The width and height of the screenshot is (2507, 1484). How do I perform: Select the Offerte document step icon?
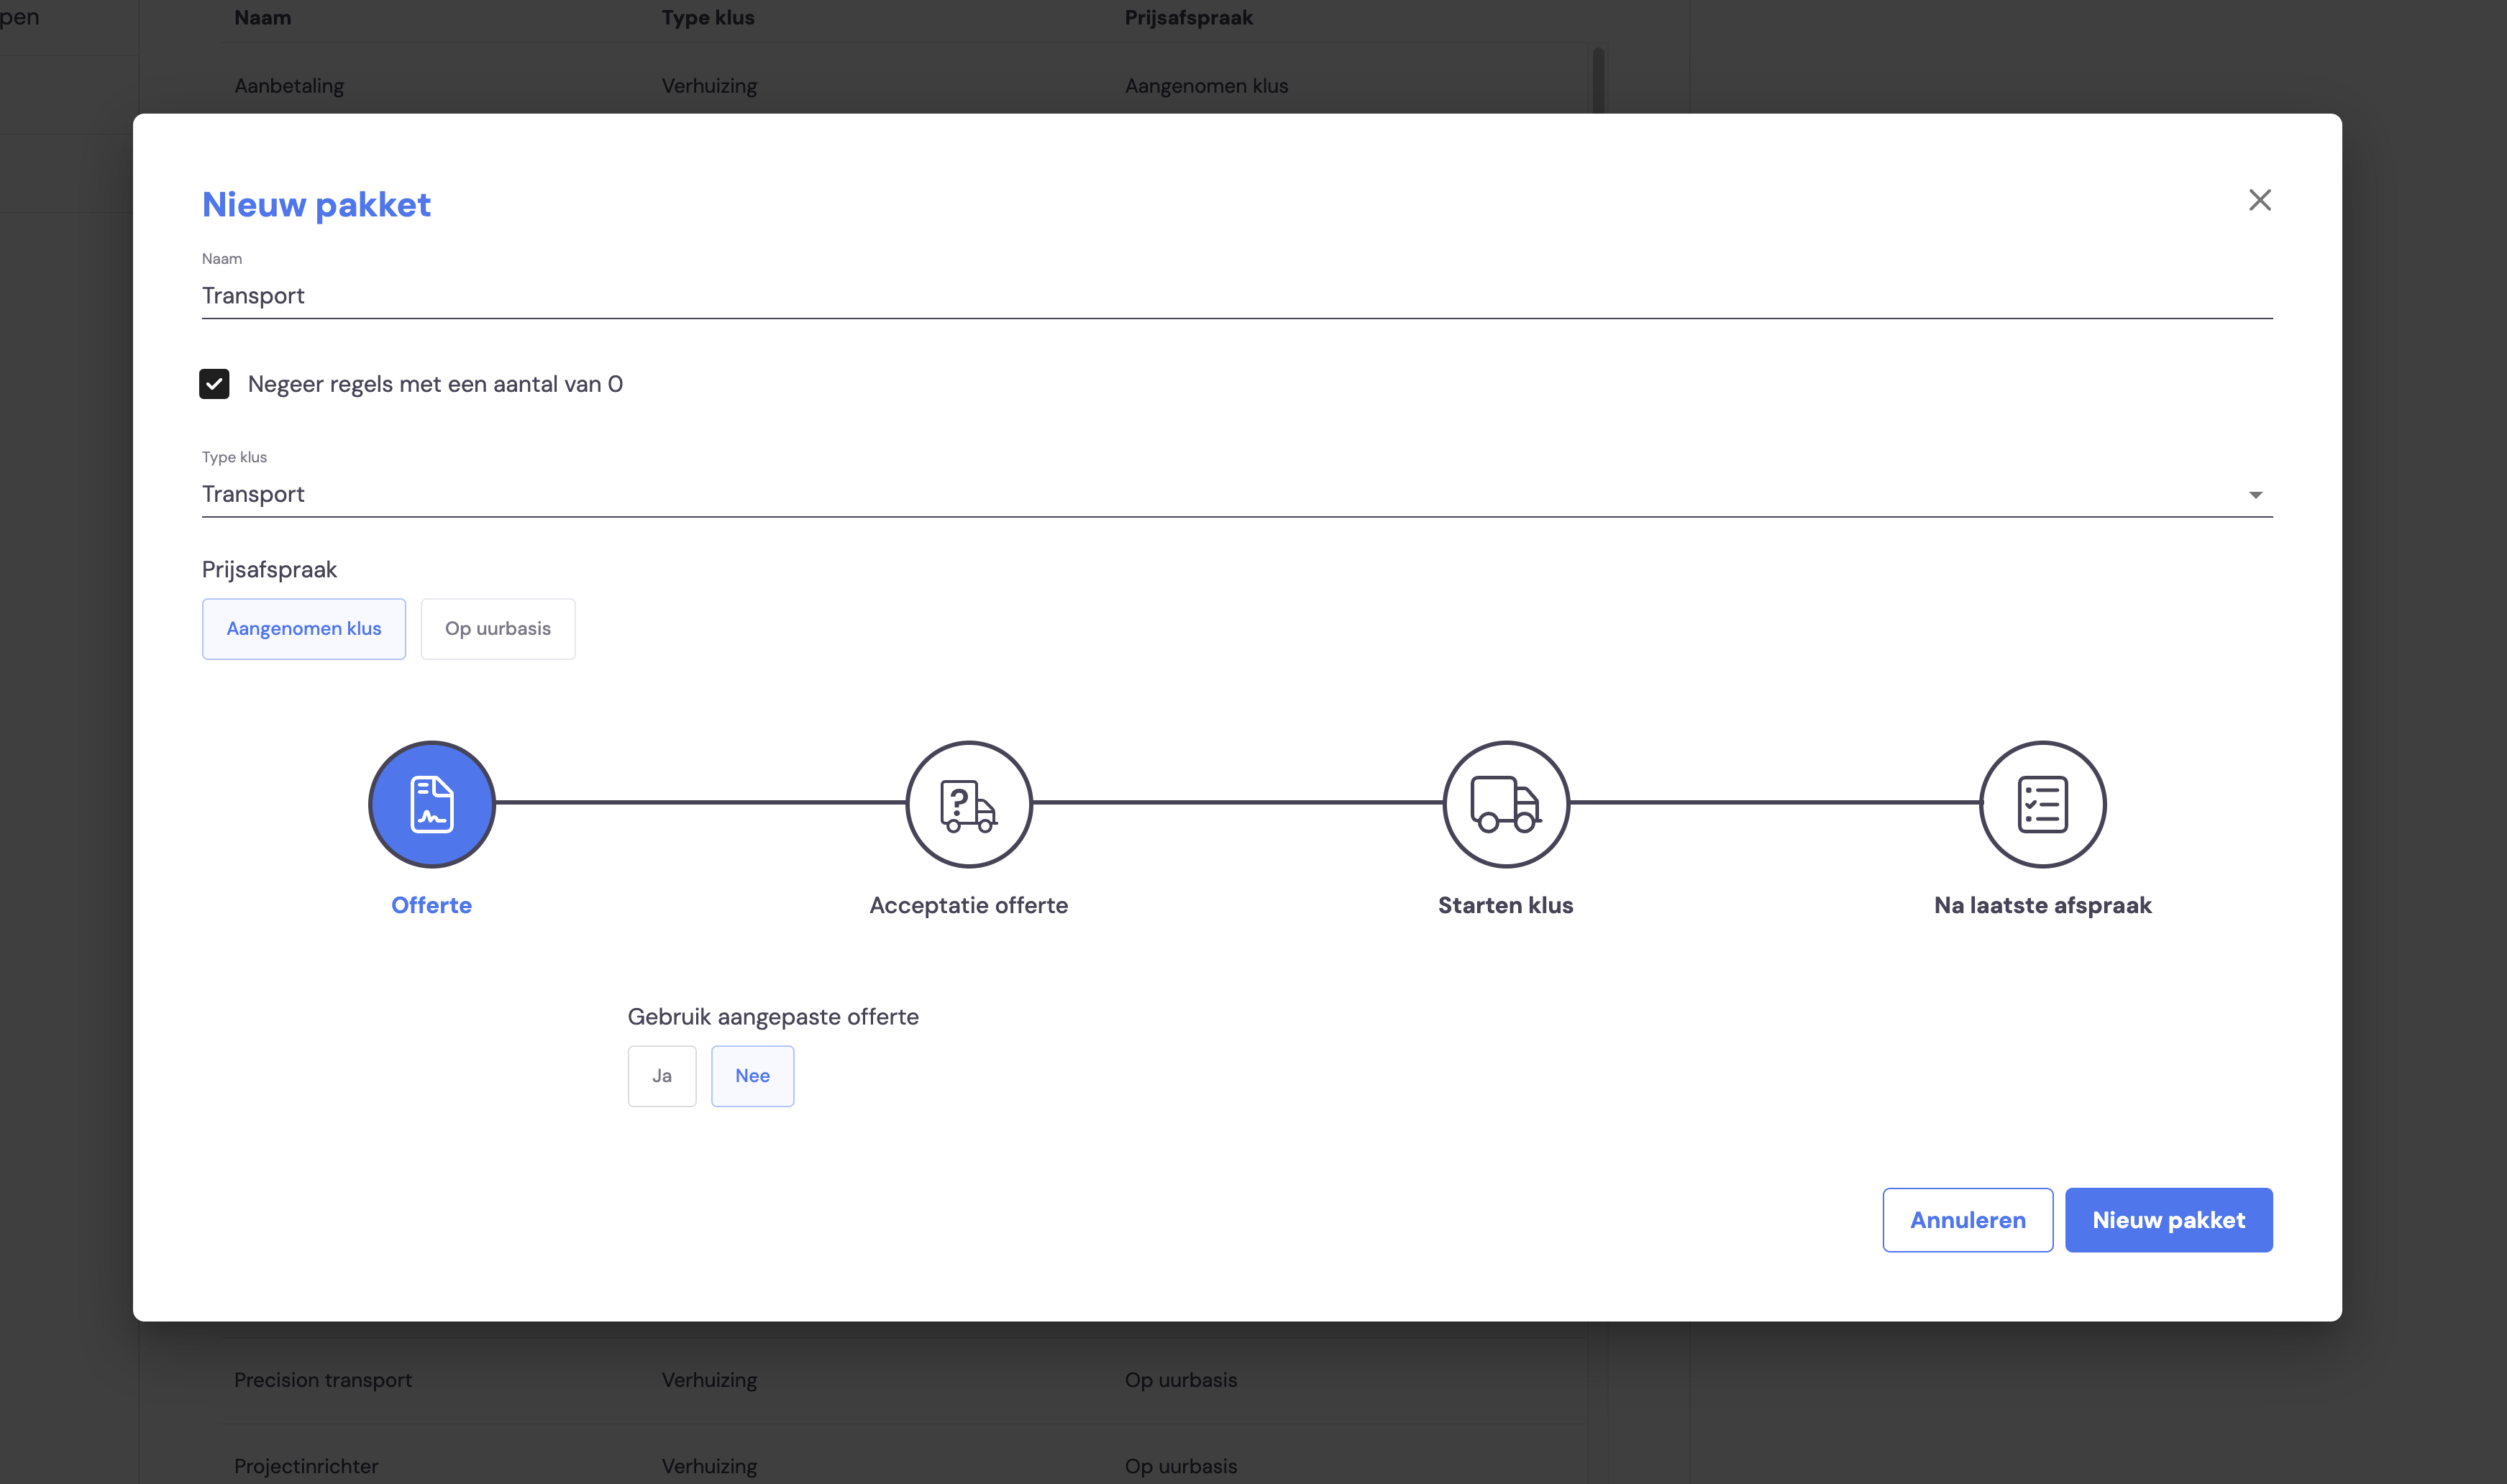432,804
